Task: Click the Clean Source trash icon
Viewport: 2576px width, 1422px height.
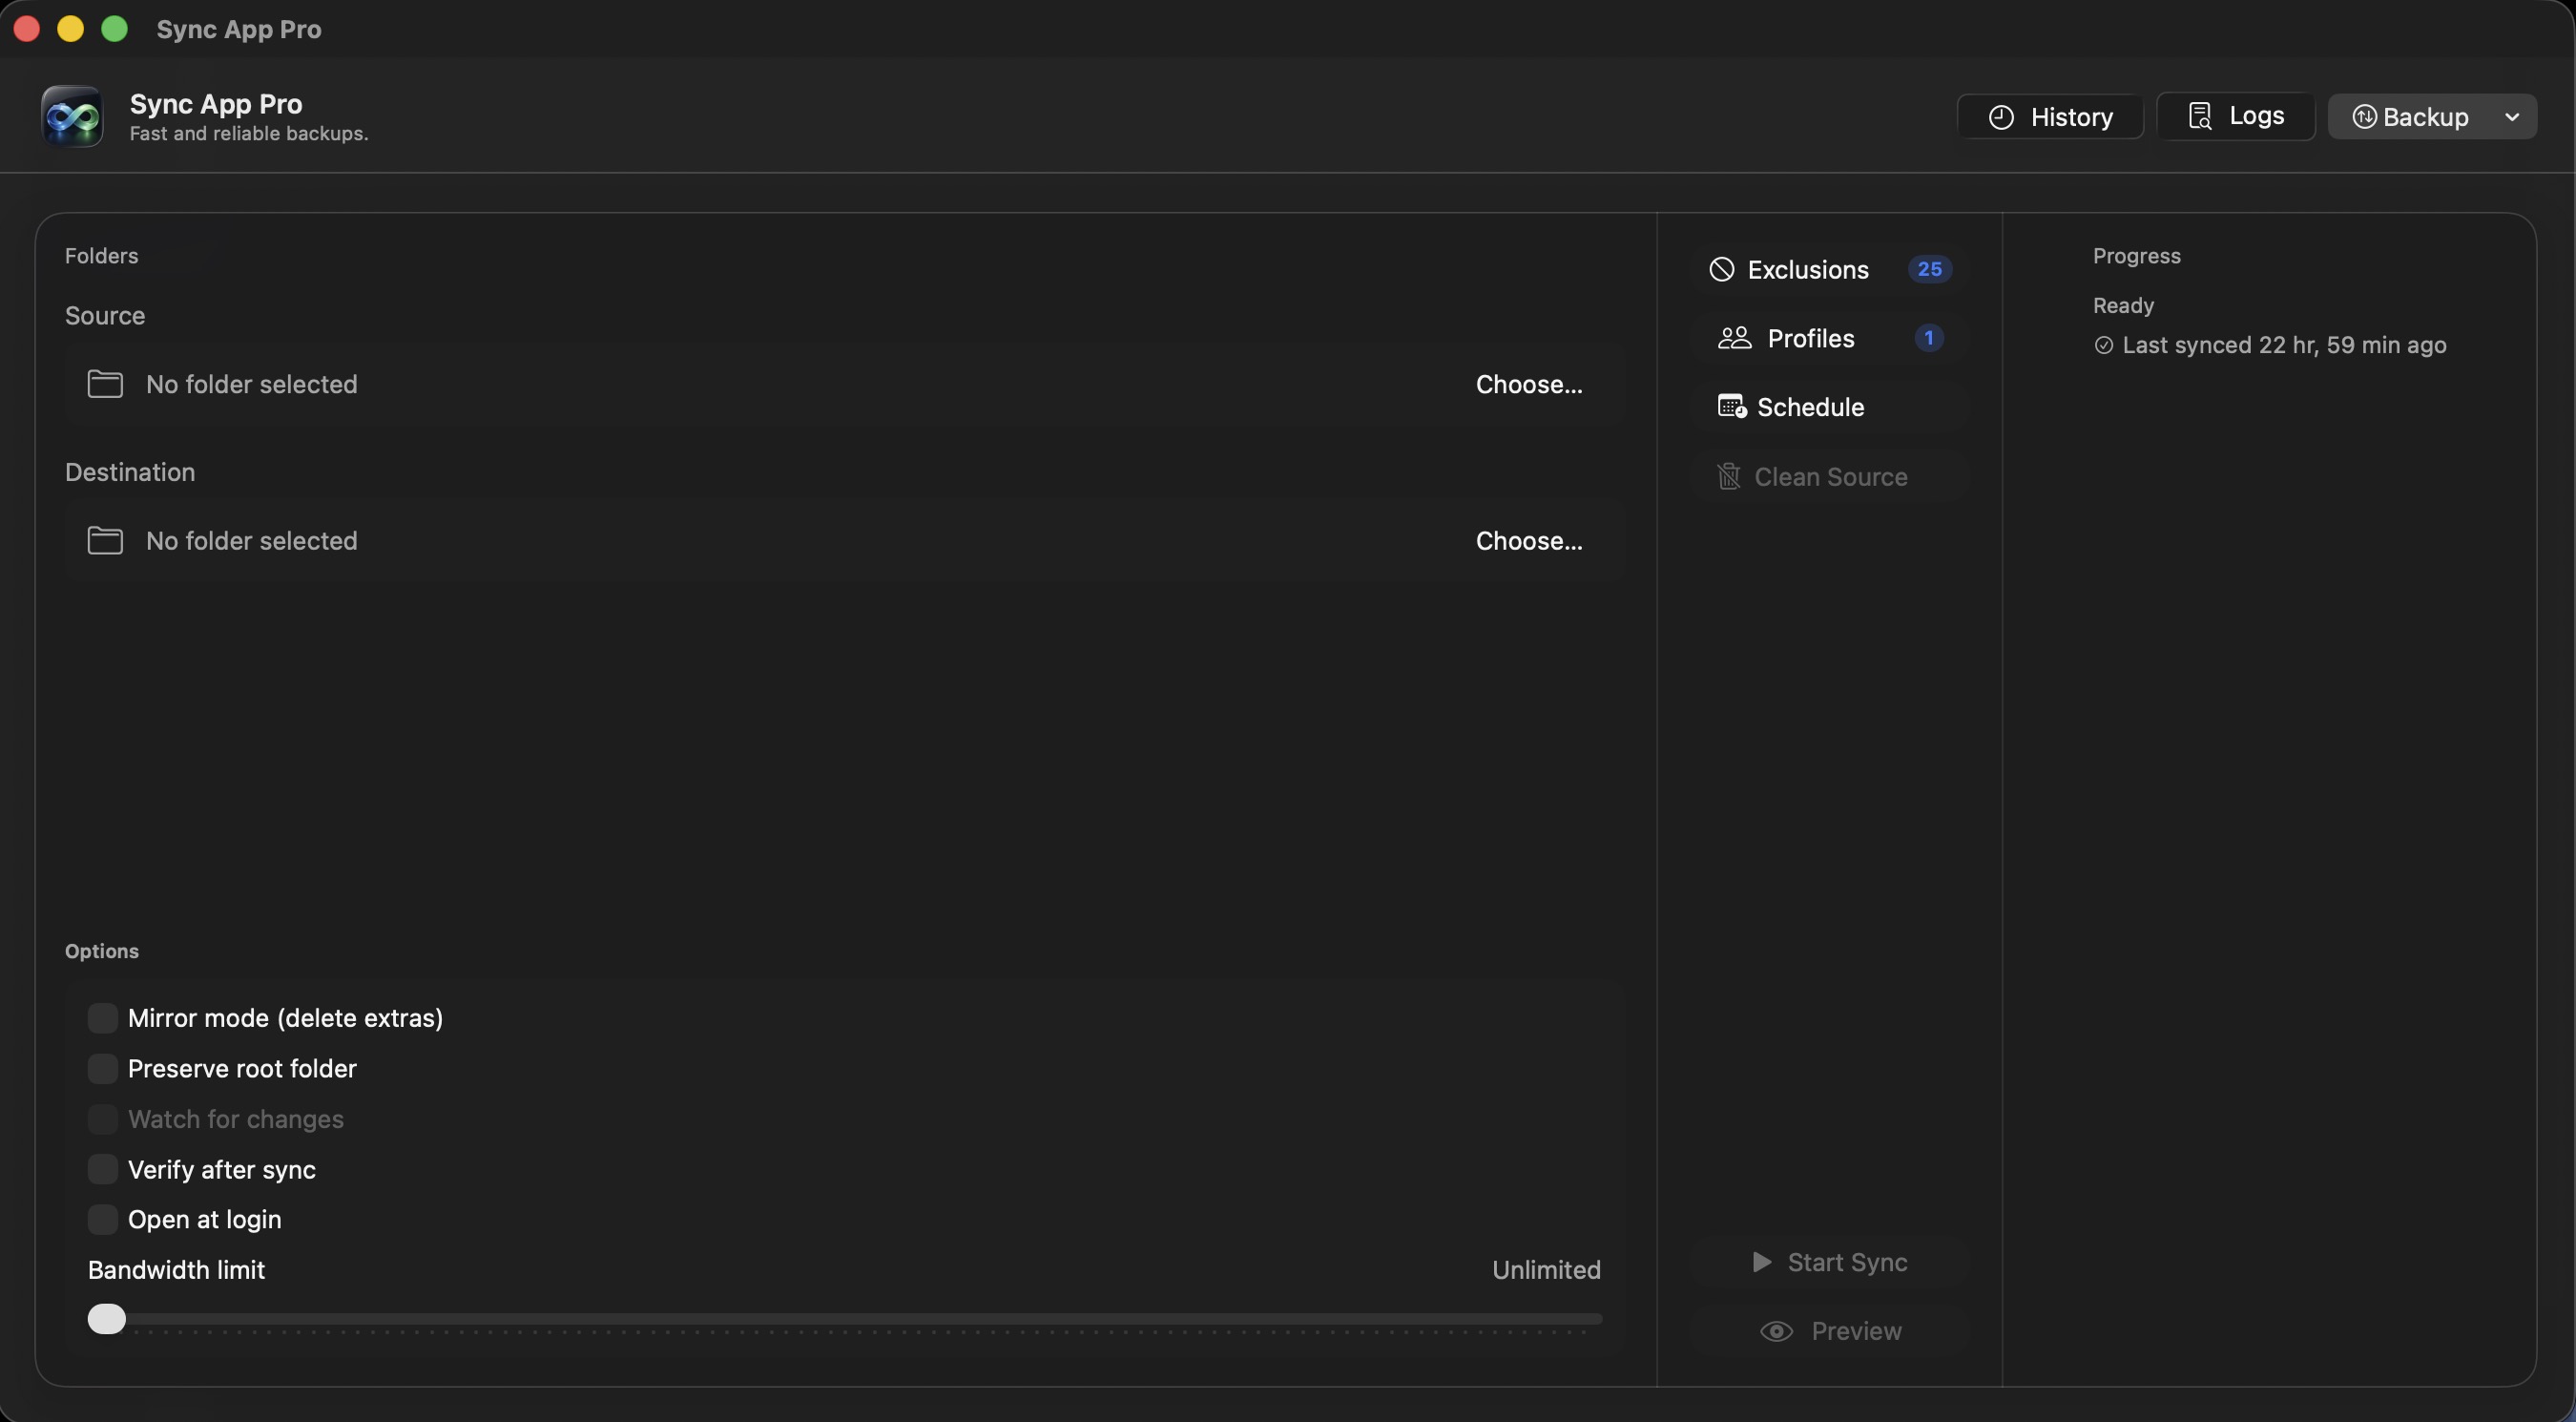Action: (1728, 476)
